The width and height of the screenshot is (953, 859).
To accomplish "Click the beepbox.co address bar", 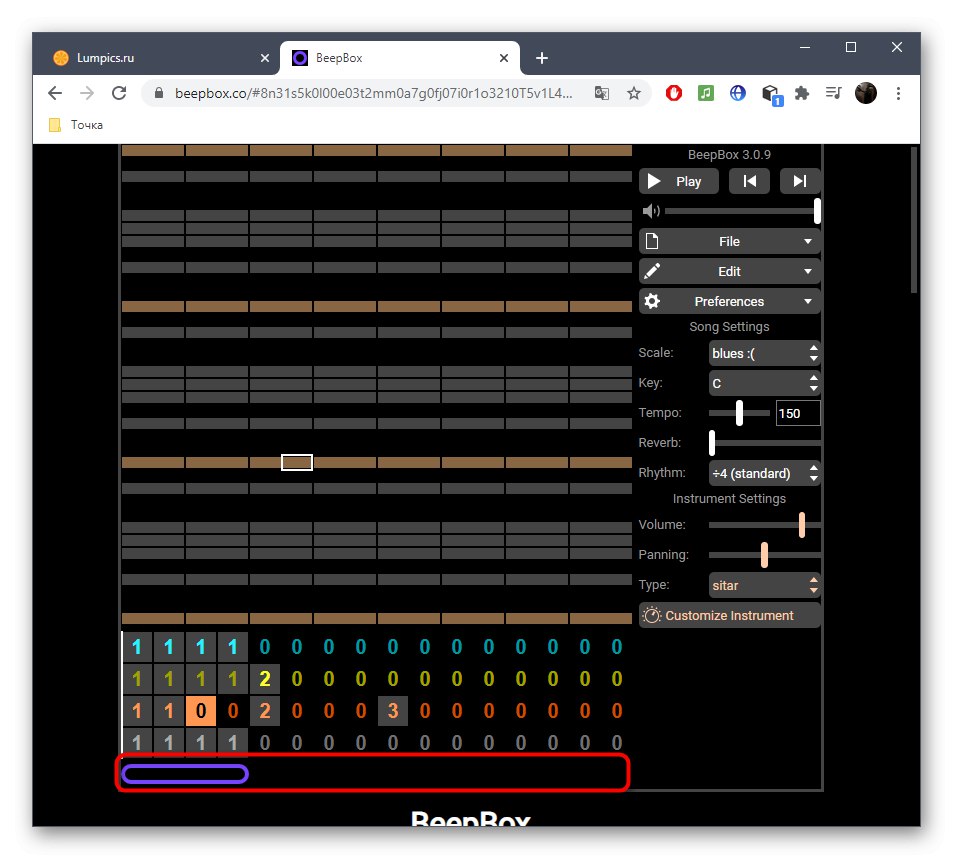I will pyautogui.click(x=373, y=93).
